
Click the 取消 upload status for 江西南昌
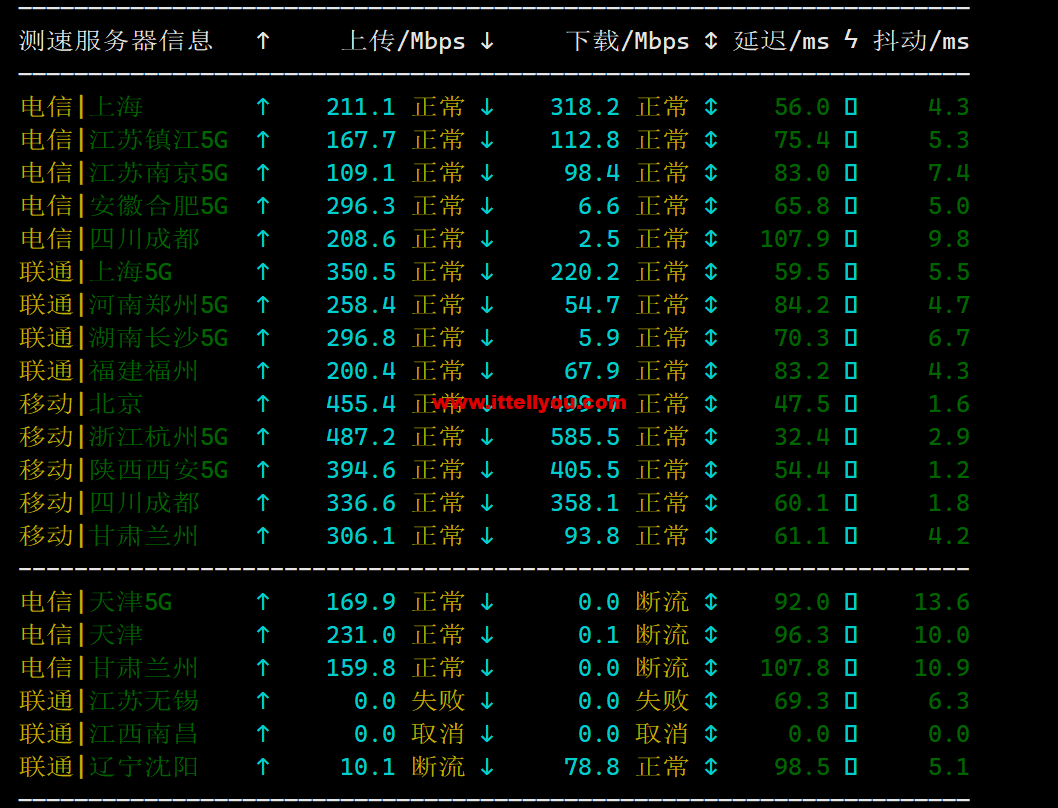pos(438,734)
